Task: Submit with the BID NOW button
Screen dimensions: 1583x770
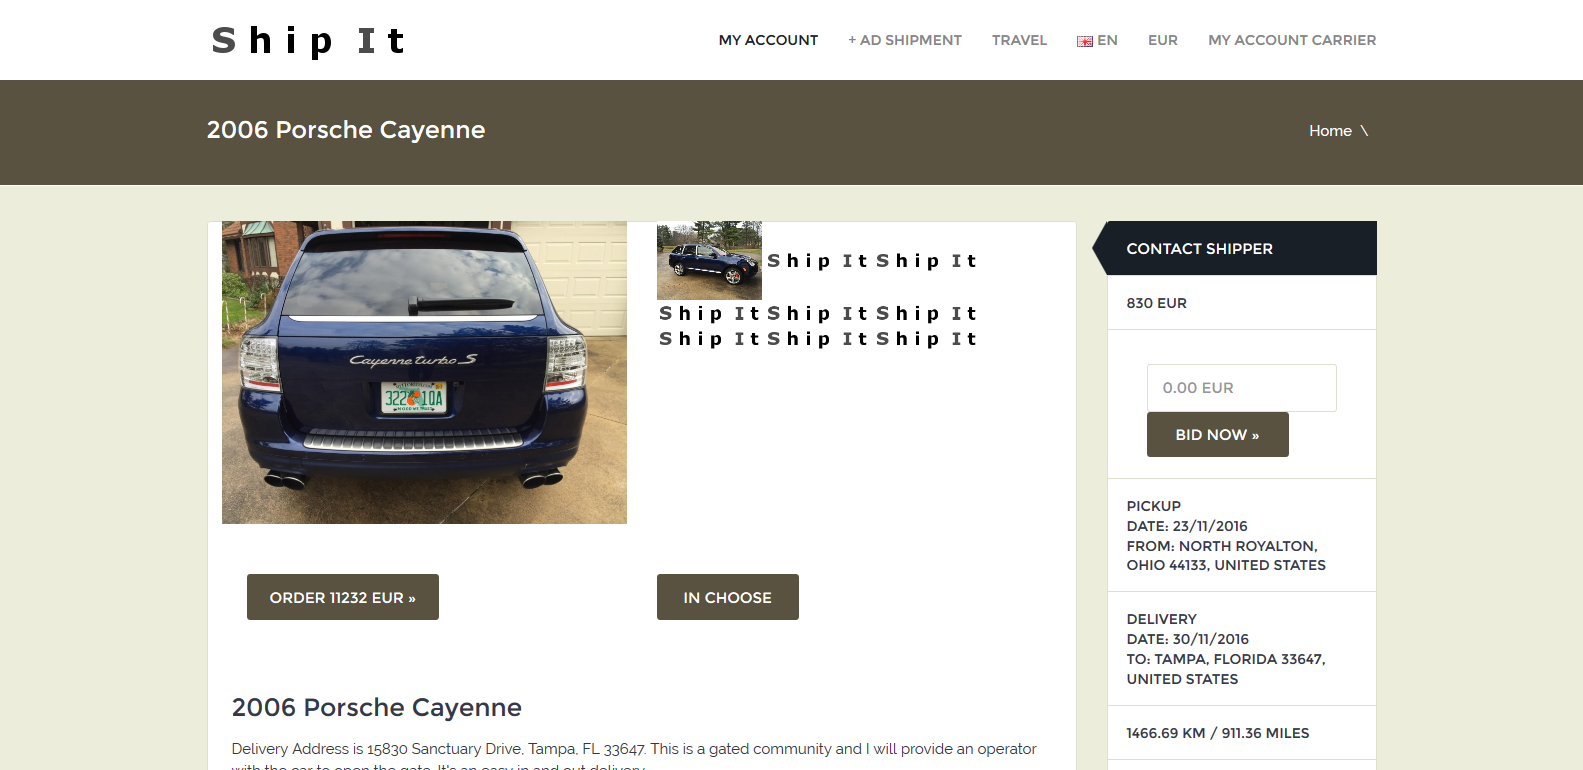Action: tap(1217, 435)
